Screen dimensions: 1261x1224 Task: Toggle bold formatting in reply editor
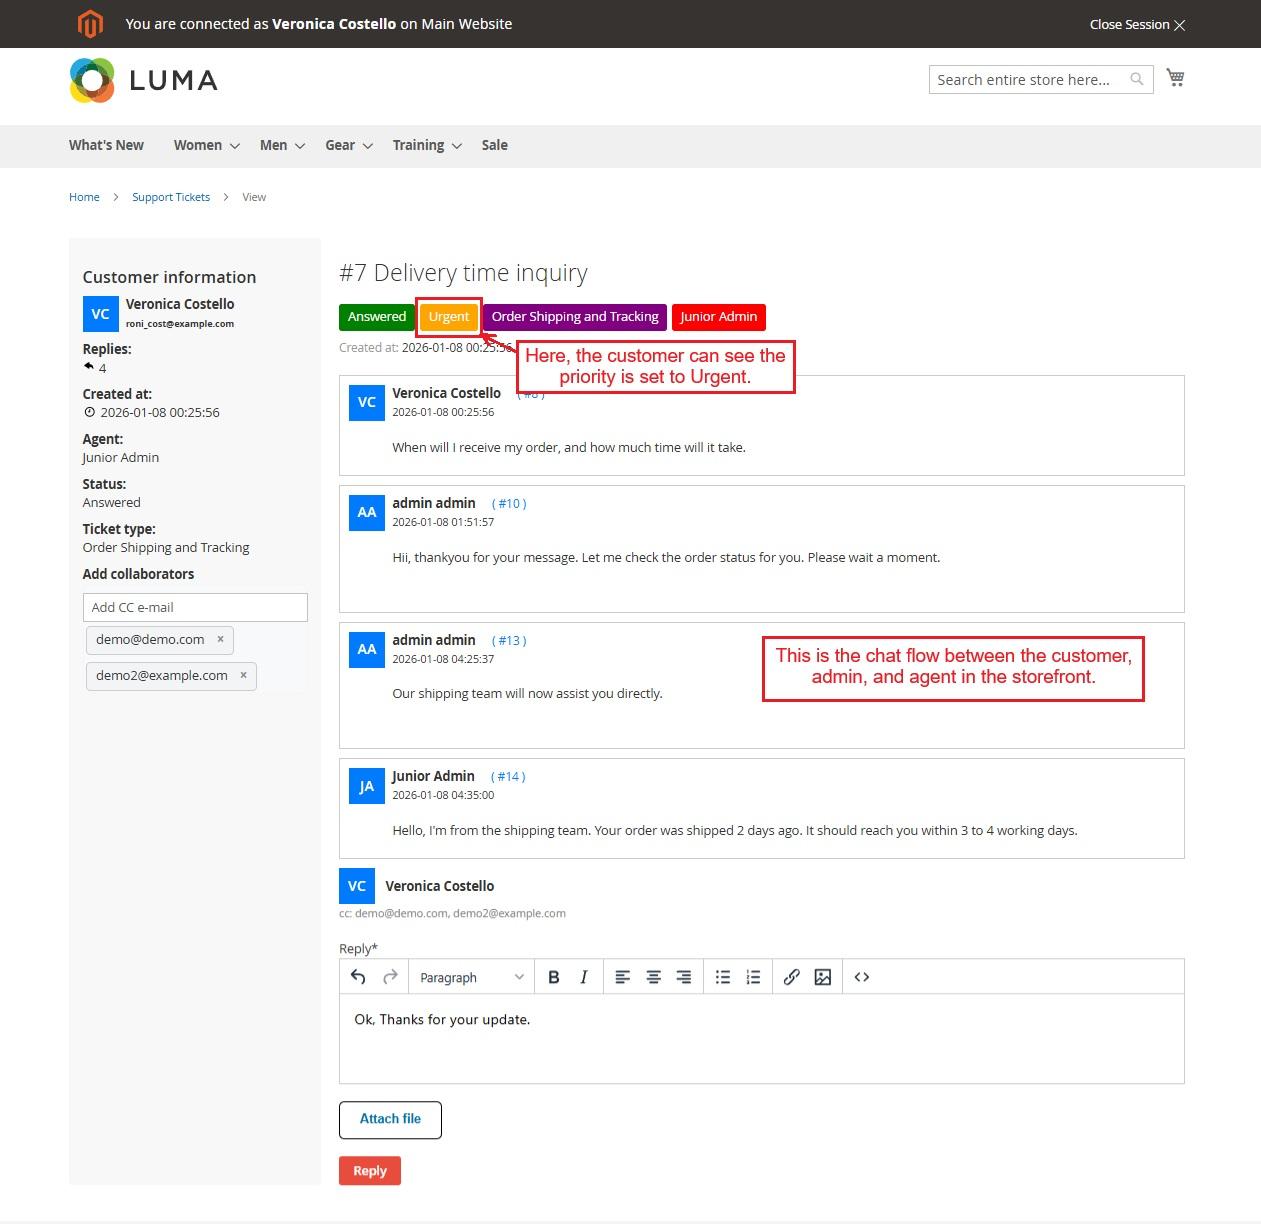[554, 977]
